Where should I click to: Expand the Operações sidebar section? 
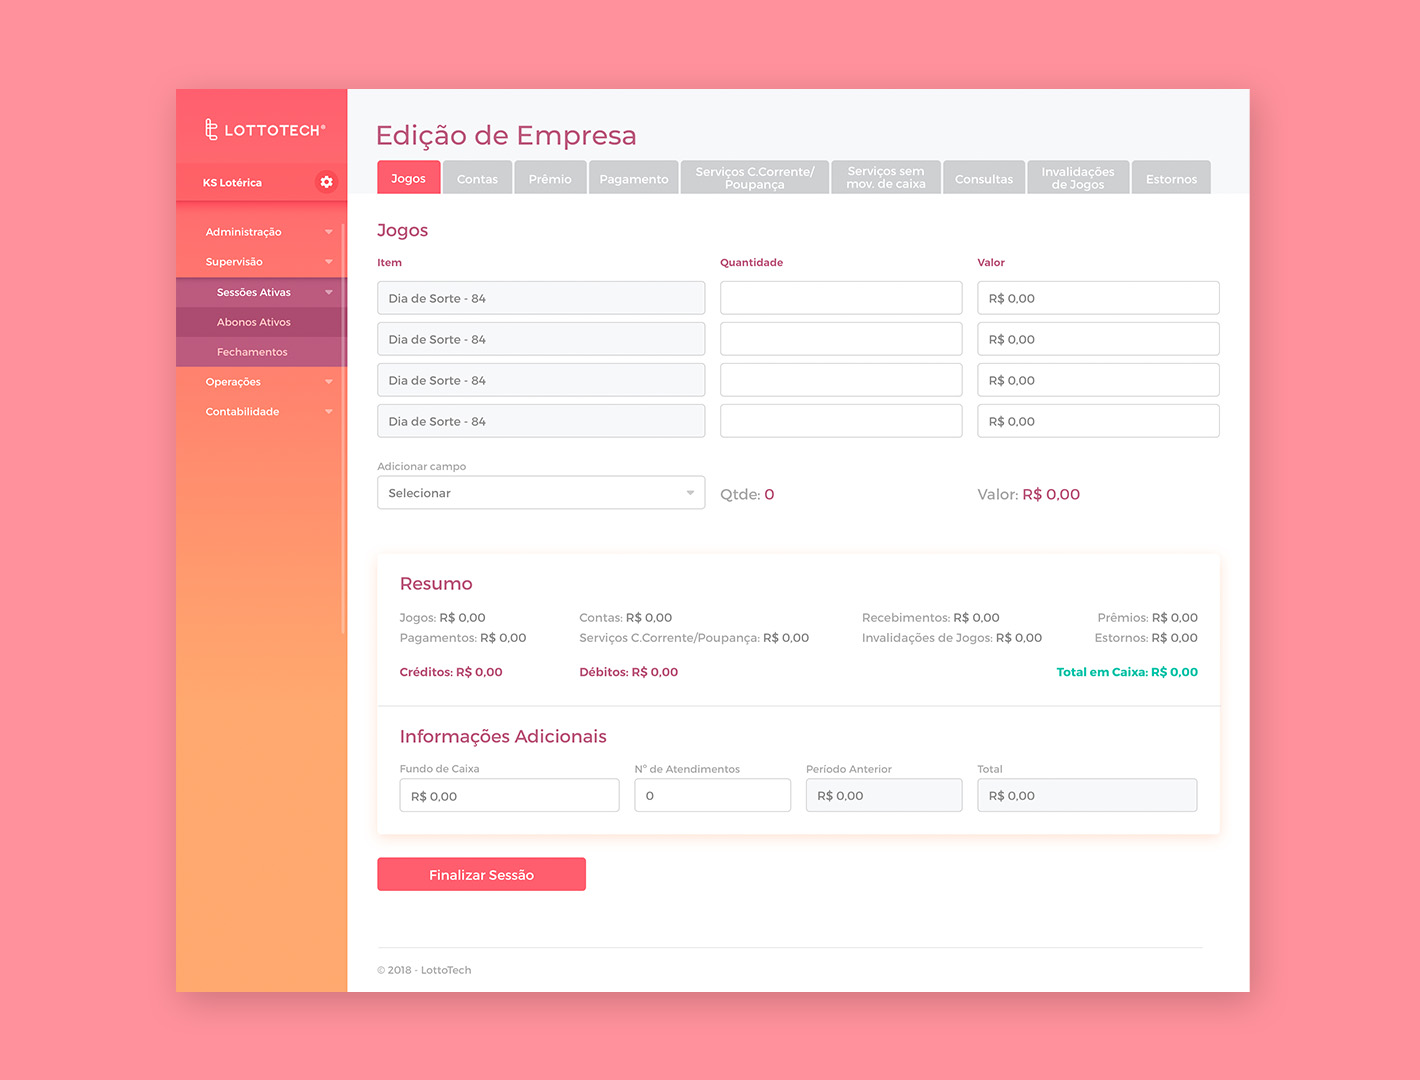(328, 382)
